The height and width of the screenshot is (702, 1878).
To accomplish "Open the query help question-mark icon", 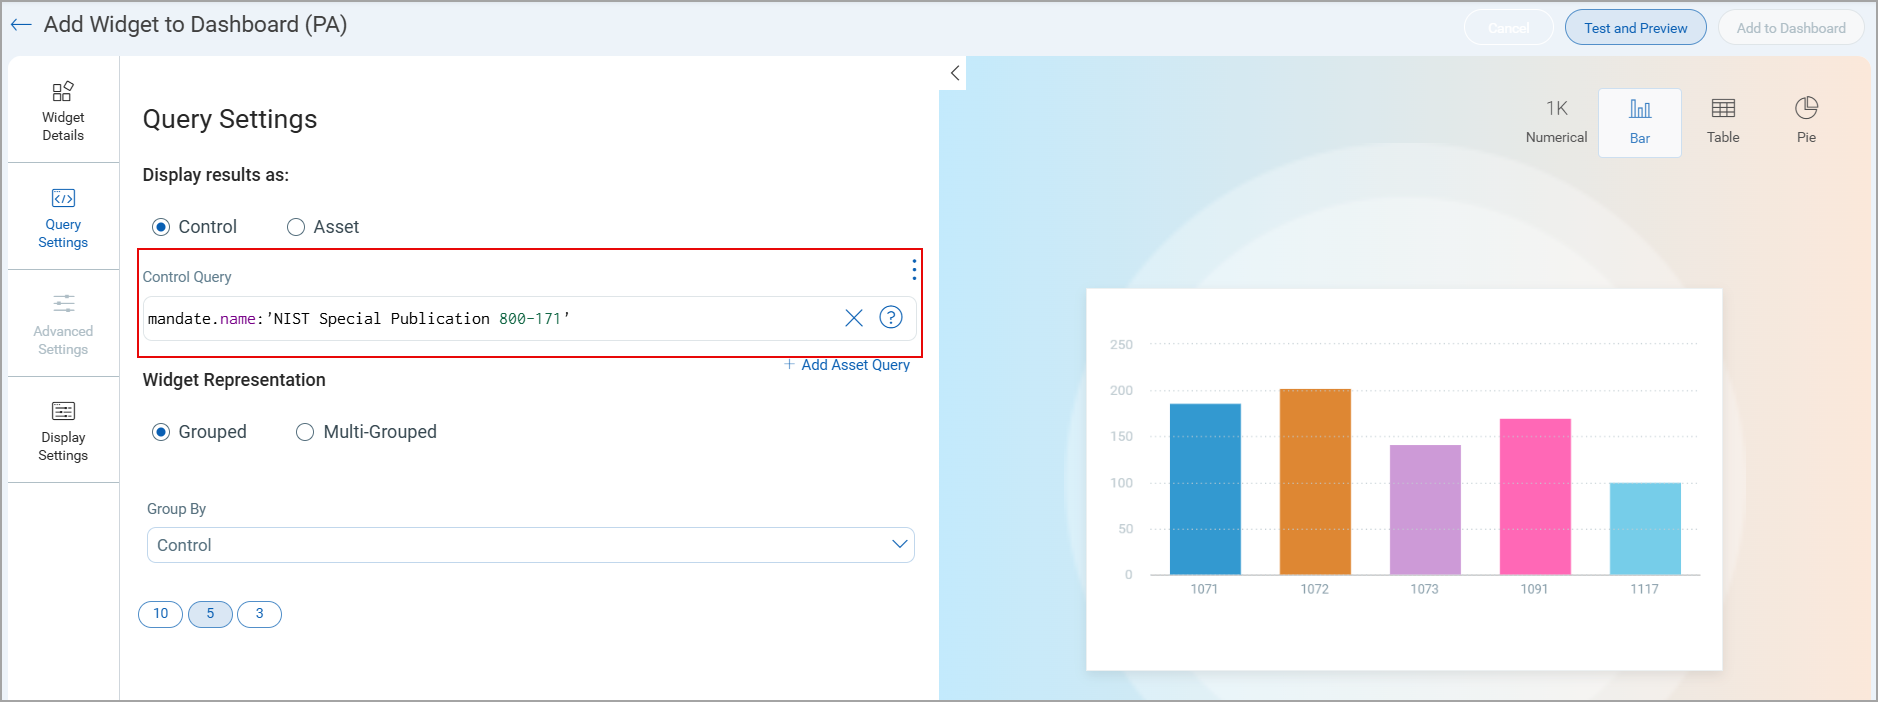I will coord(891,317).
